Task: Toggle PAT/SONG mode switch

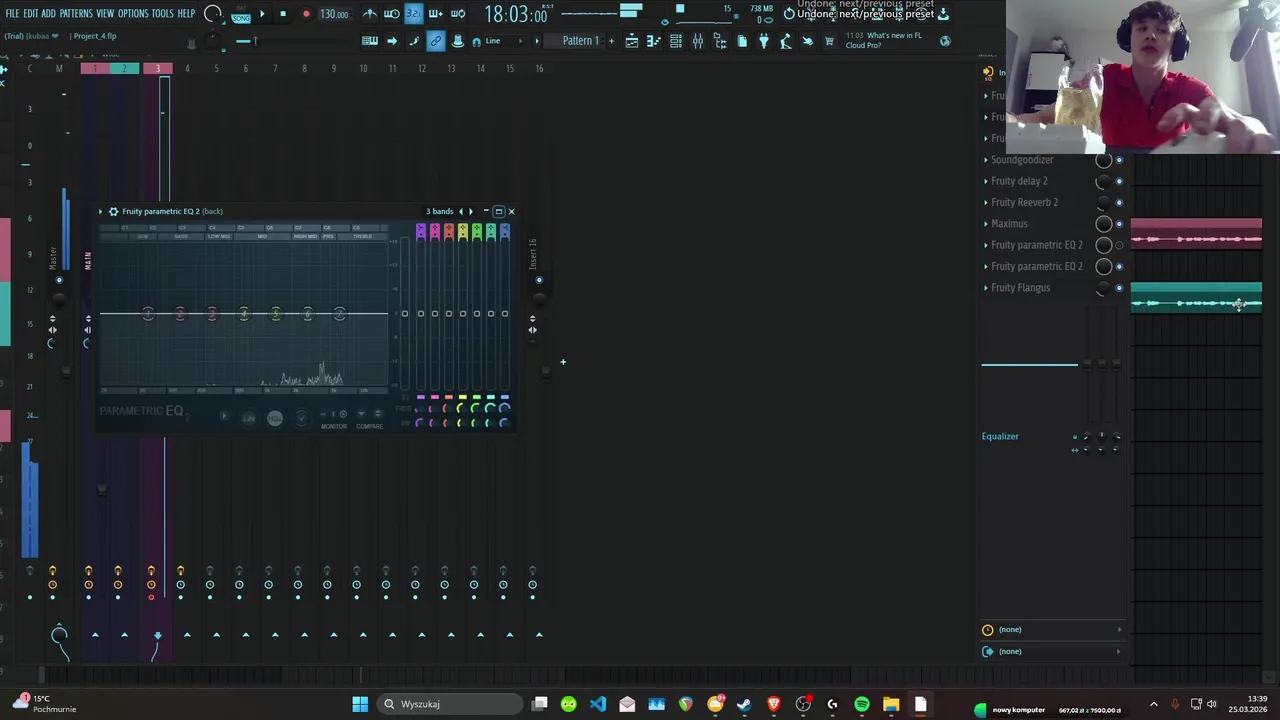Action: [241, 14]
